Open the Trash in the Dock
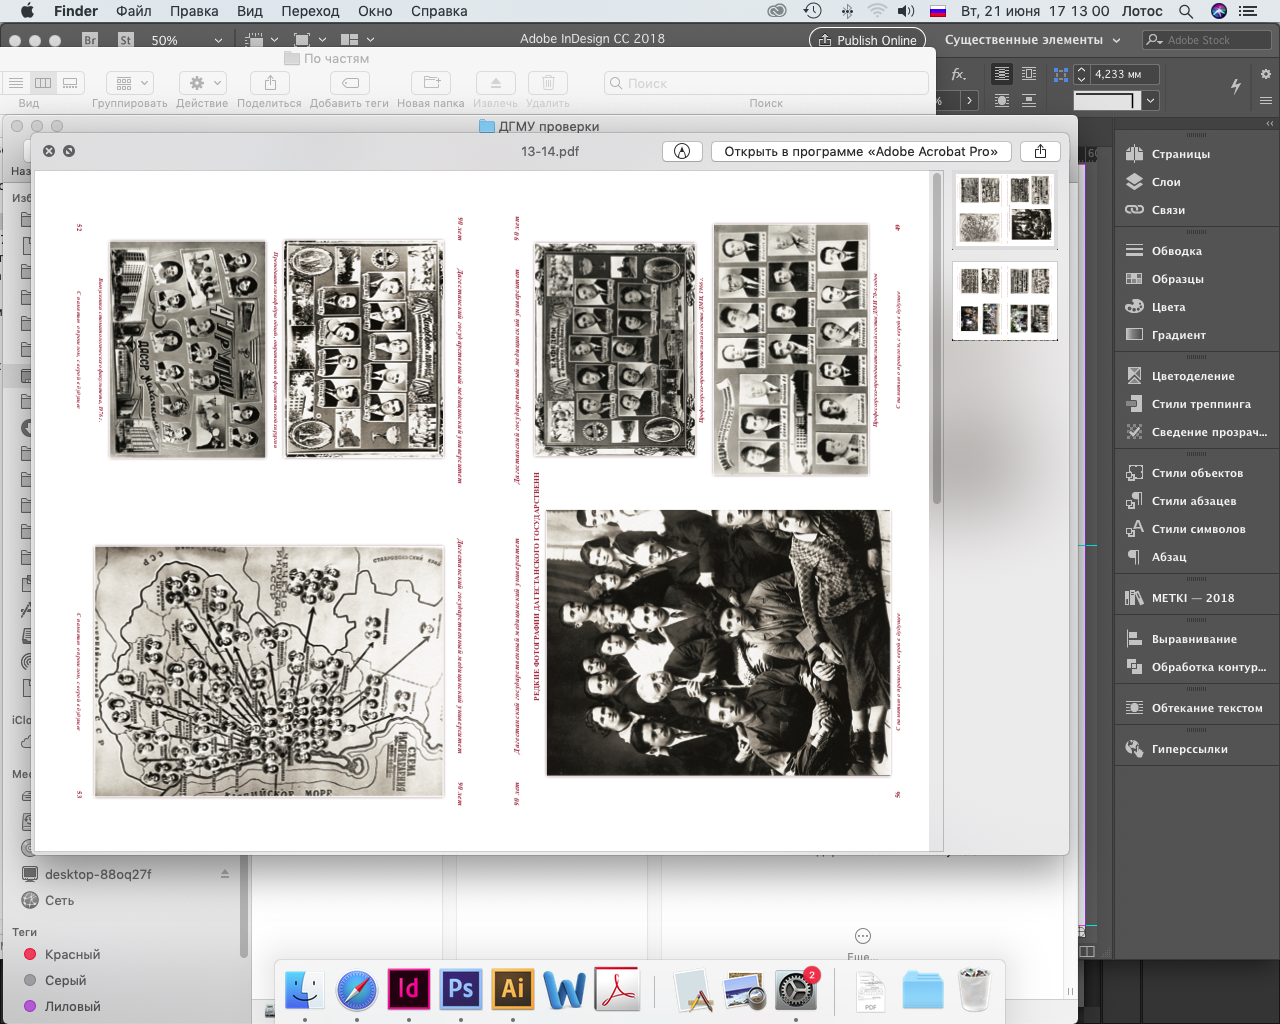Viewport: 1280px width, 1024px height. click(974, 989)
